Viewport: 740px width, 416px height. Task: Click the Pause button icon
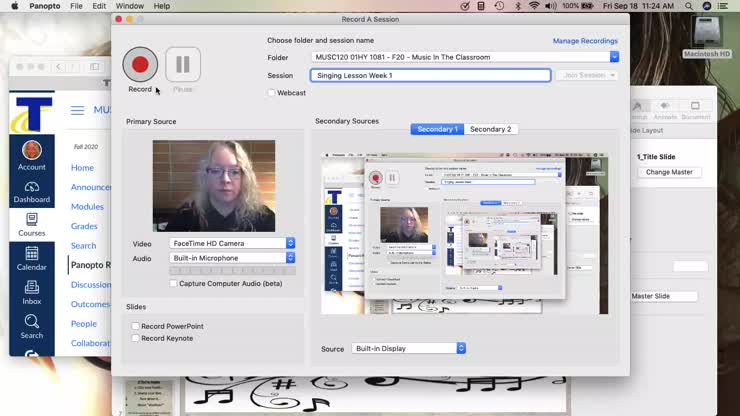(x=183, y=65)
